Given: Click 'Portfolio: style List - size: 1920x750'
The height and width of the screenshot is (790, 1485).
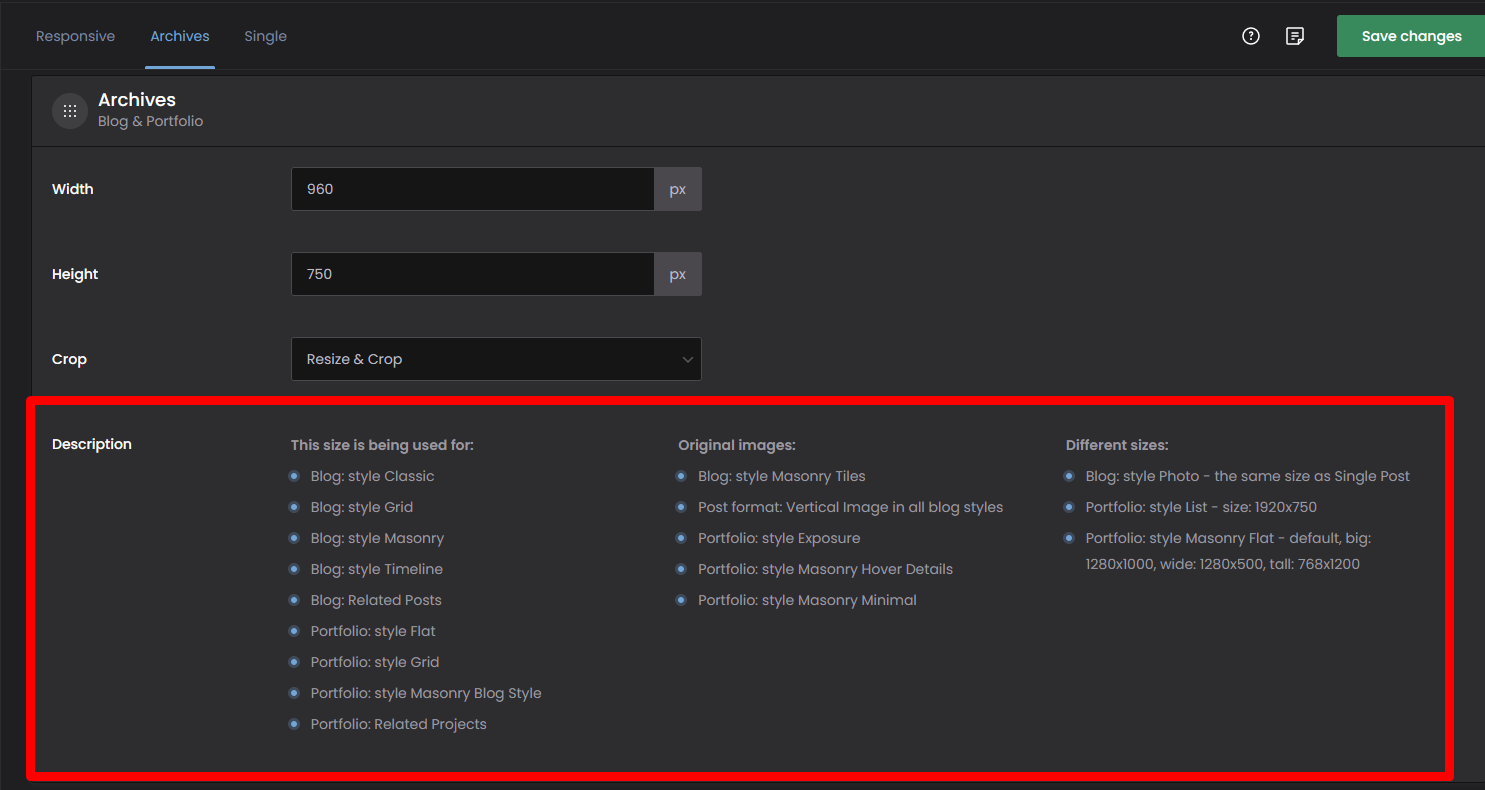Looking at the screenshot, I should click(x=1201, y=507).
